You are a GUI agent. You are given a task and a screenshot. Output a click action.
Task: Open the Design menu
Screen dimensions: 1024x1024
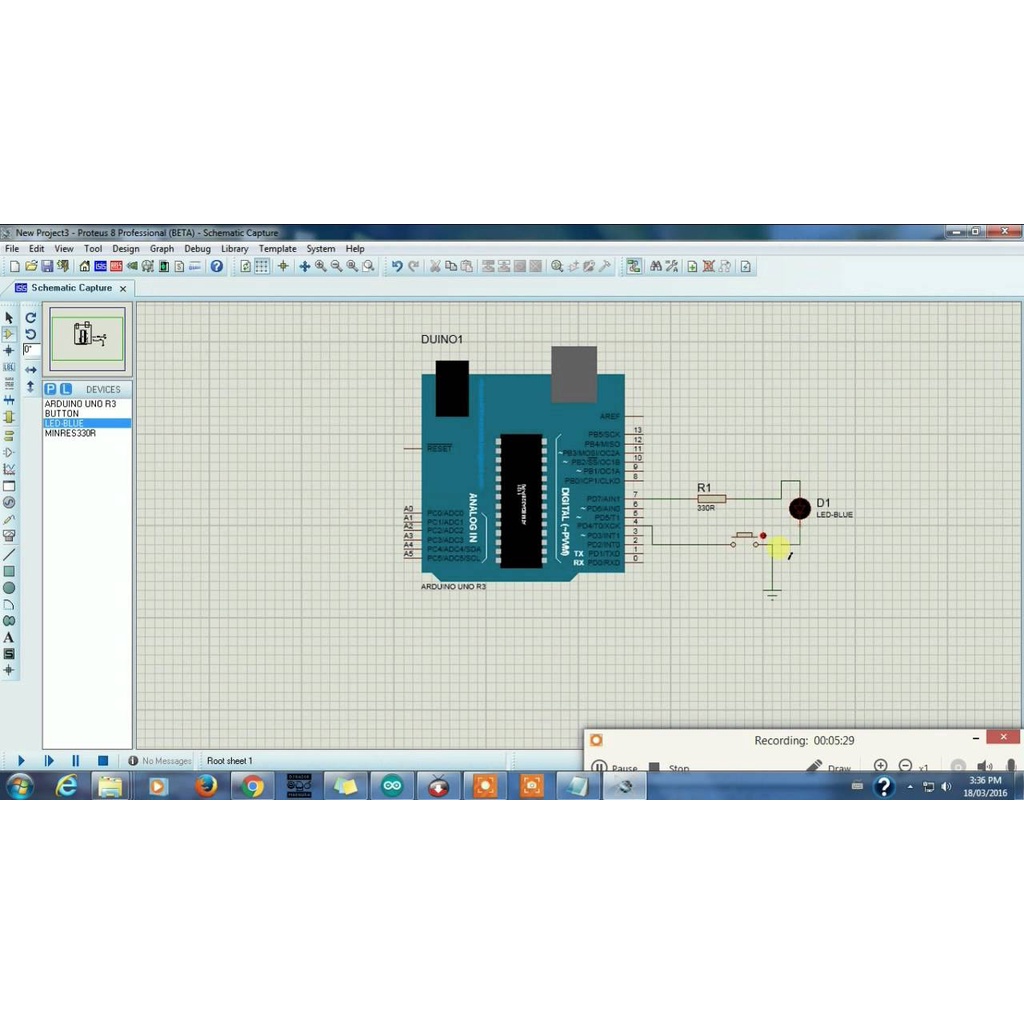(x=125, y=249)
